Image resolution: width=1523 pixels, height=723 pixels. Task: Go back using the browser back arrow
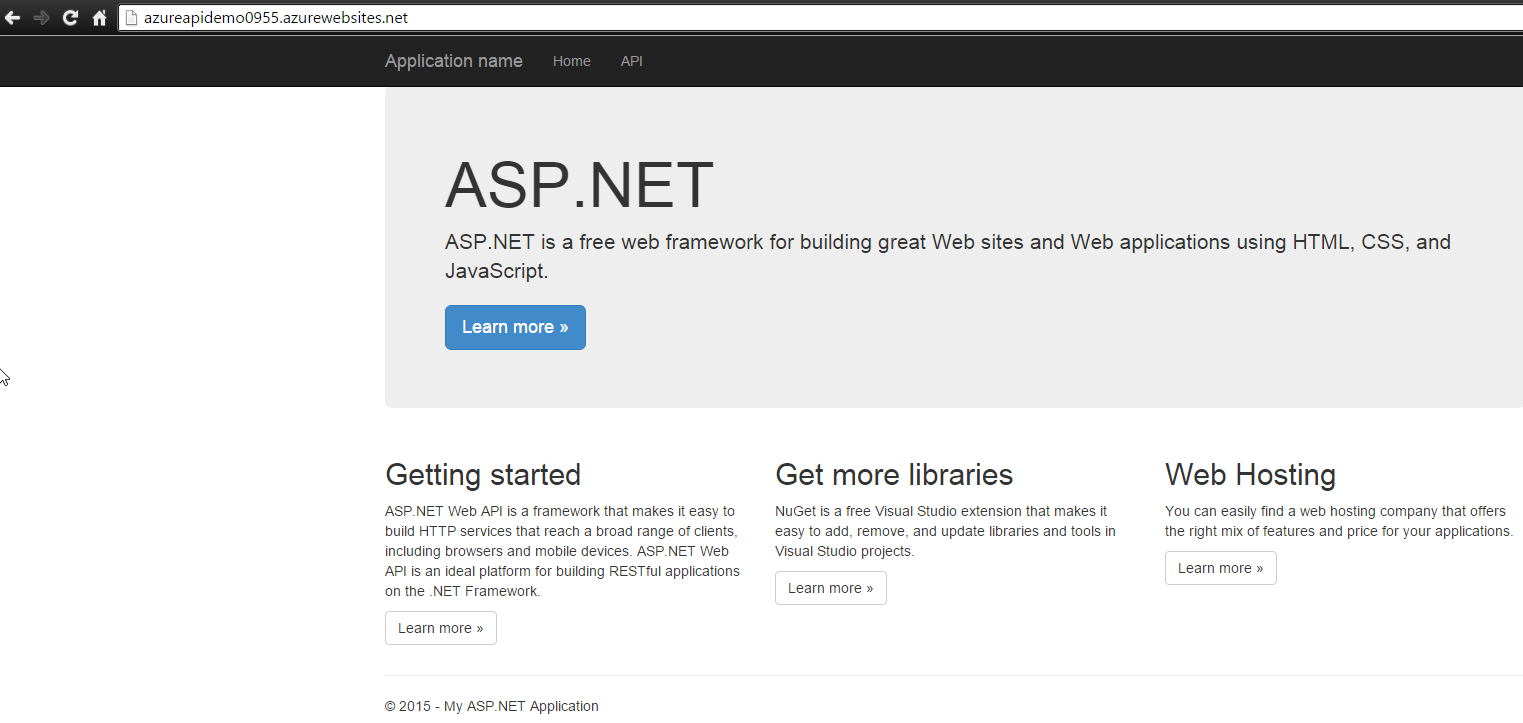coord(12,18)
